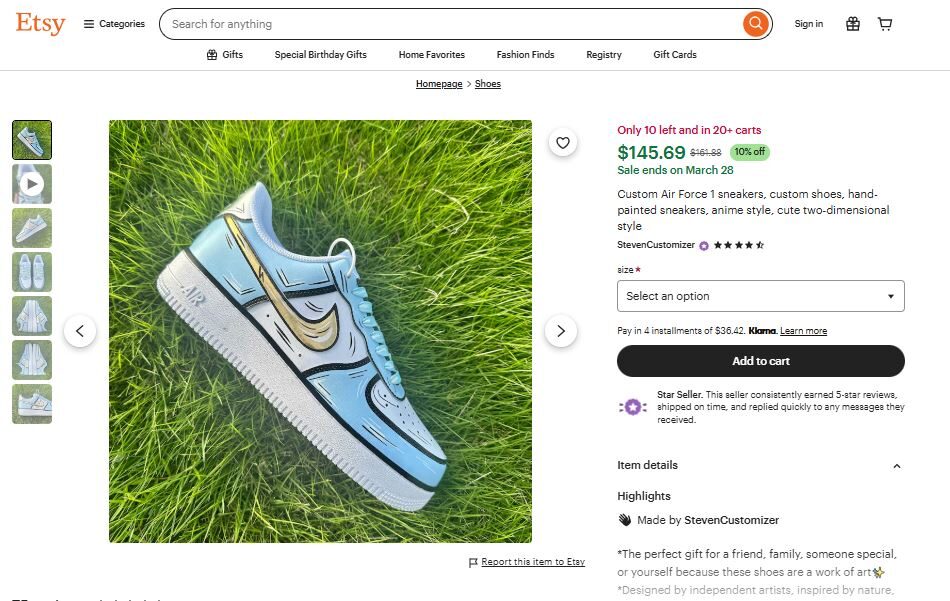Open the size Select an option dropdown

(x=760, y=296)
